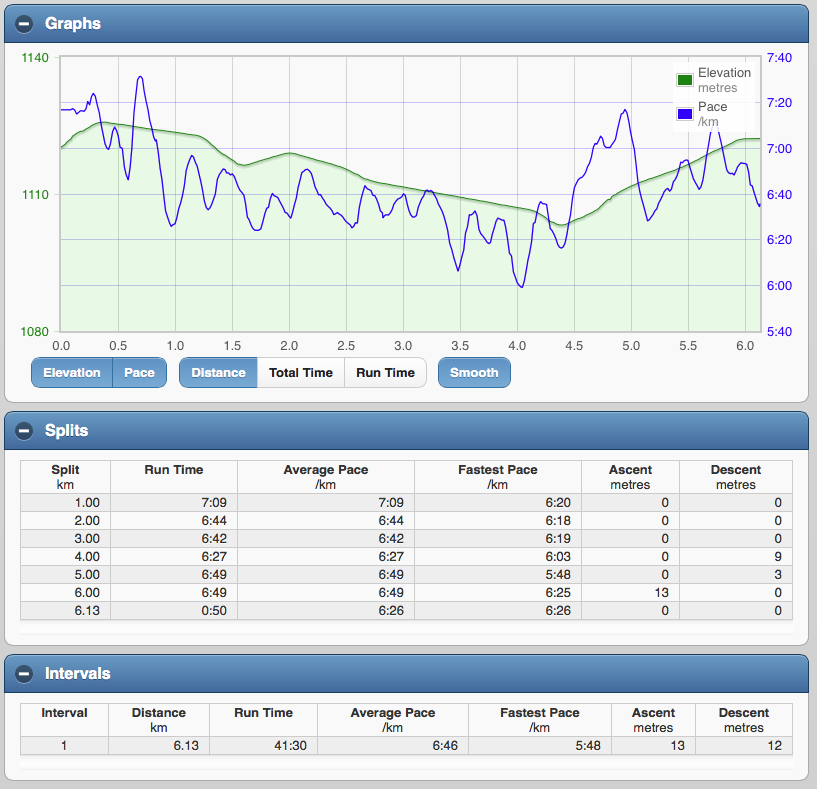Click the 7:40 pace axis label
This screenshot has width=817, height=789.
(779, 57)
